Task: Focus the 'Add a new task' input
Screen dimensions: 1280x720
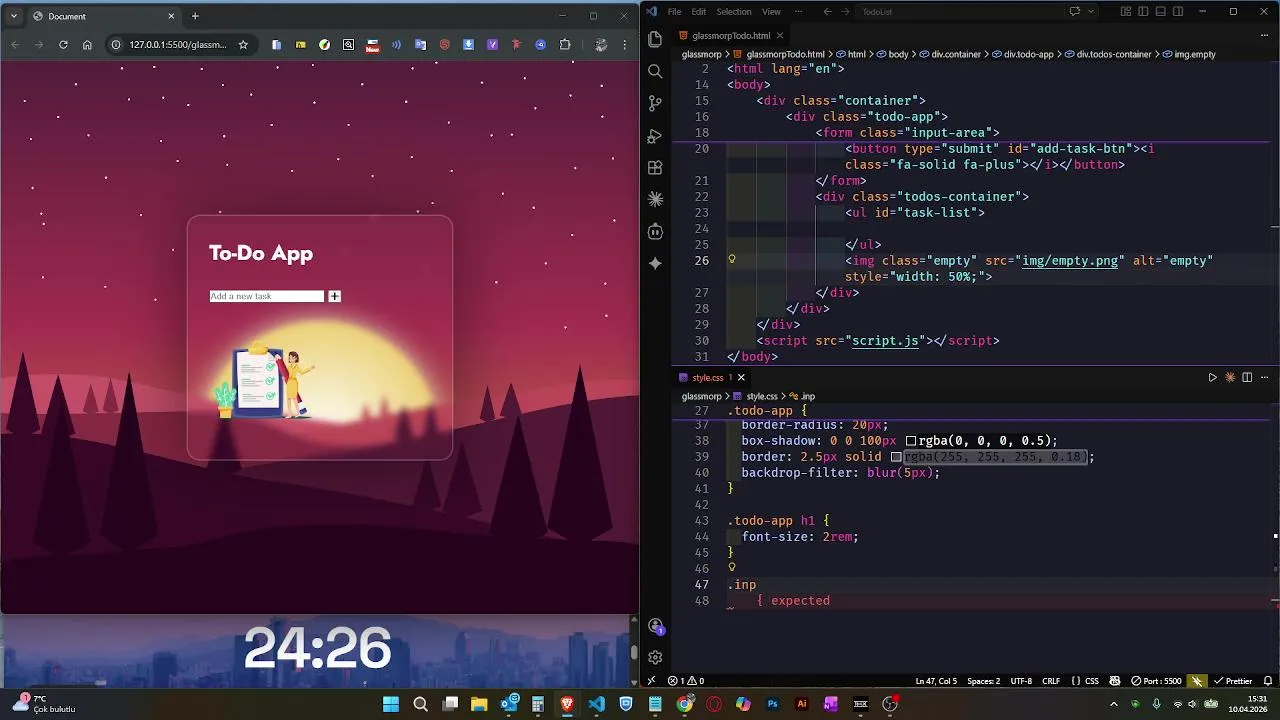Action: coord(267,296)
